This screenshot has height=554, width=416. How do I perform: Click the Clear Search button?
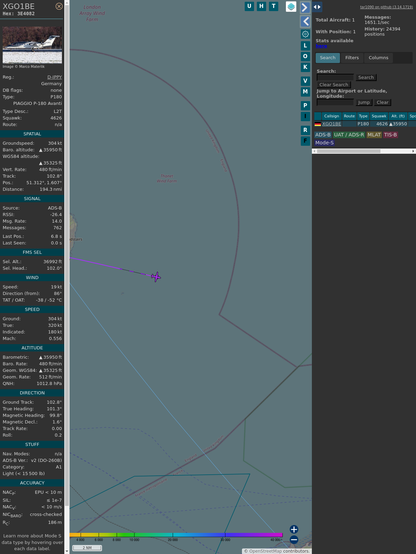334,85
